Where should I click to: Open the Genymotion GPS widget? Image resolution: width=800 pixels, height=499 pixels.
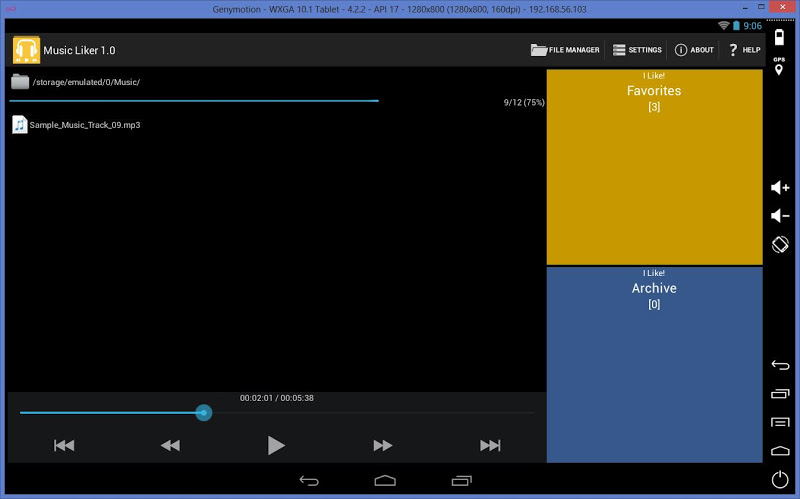click(779, 66)
